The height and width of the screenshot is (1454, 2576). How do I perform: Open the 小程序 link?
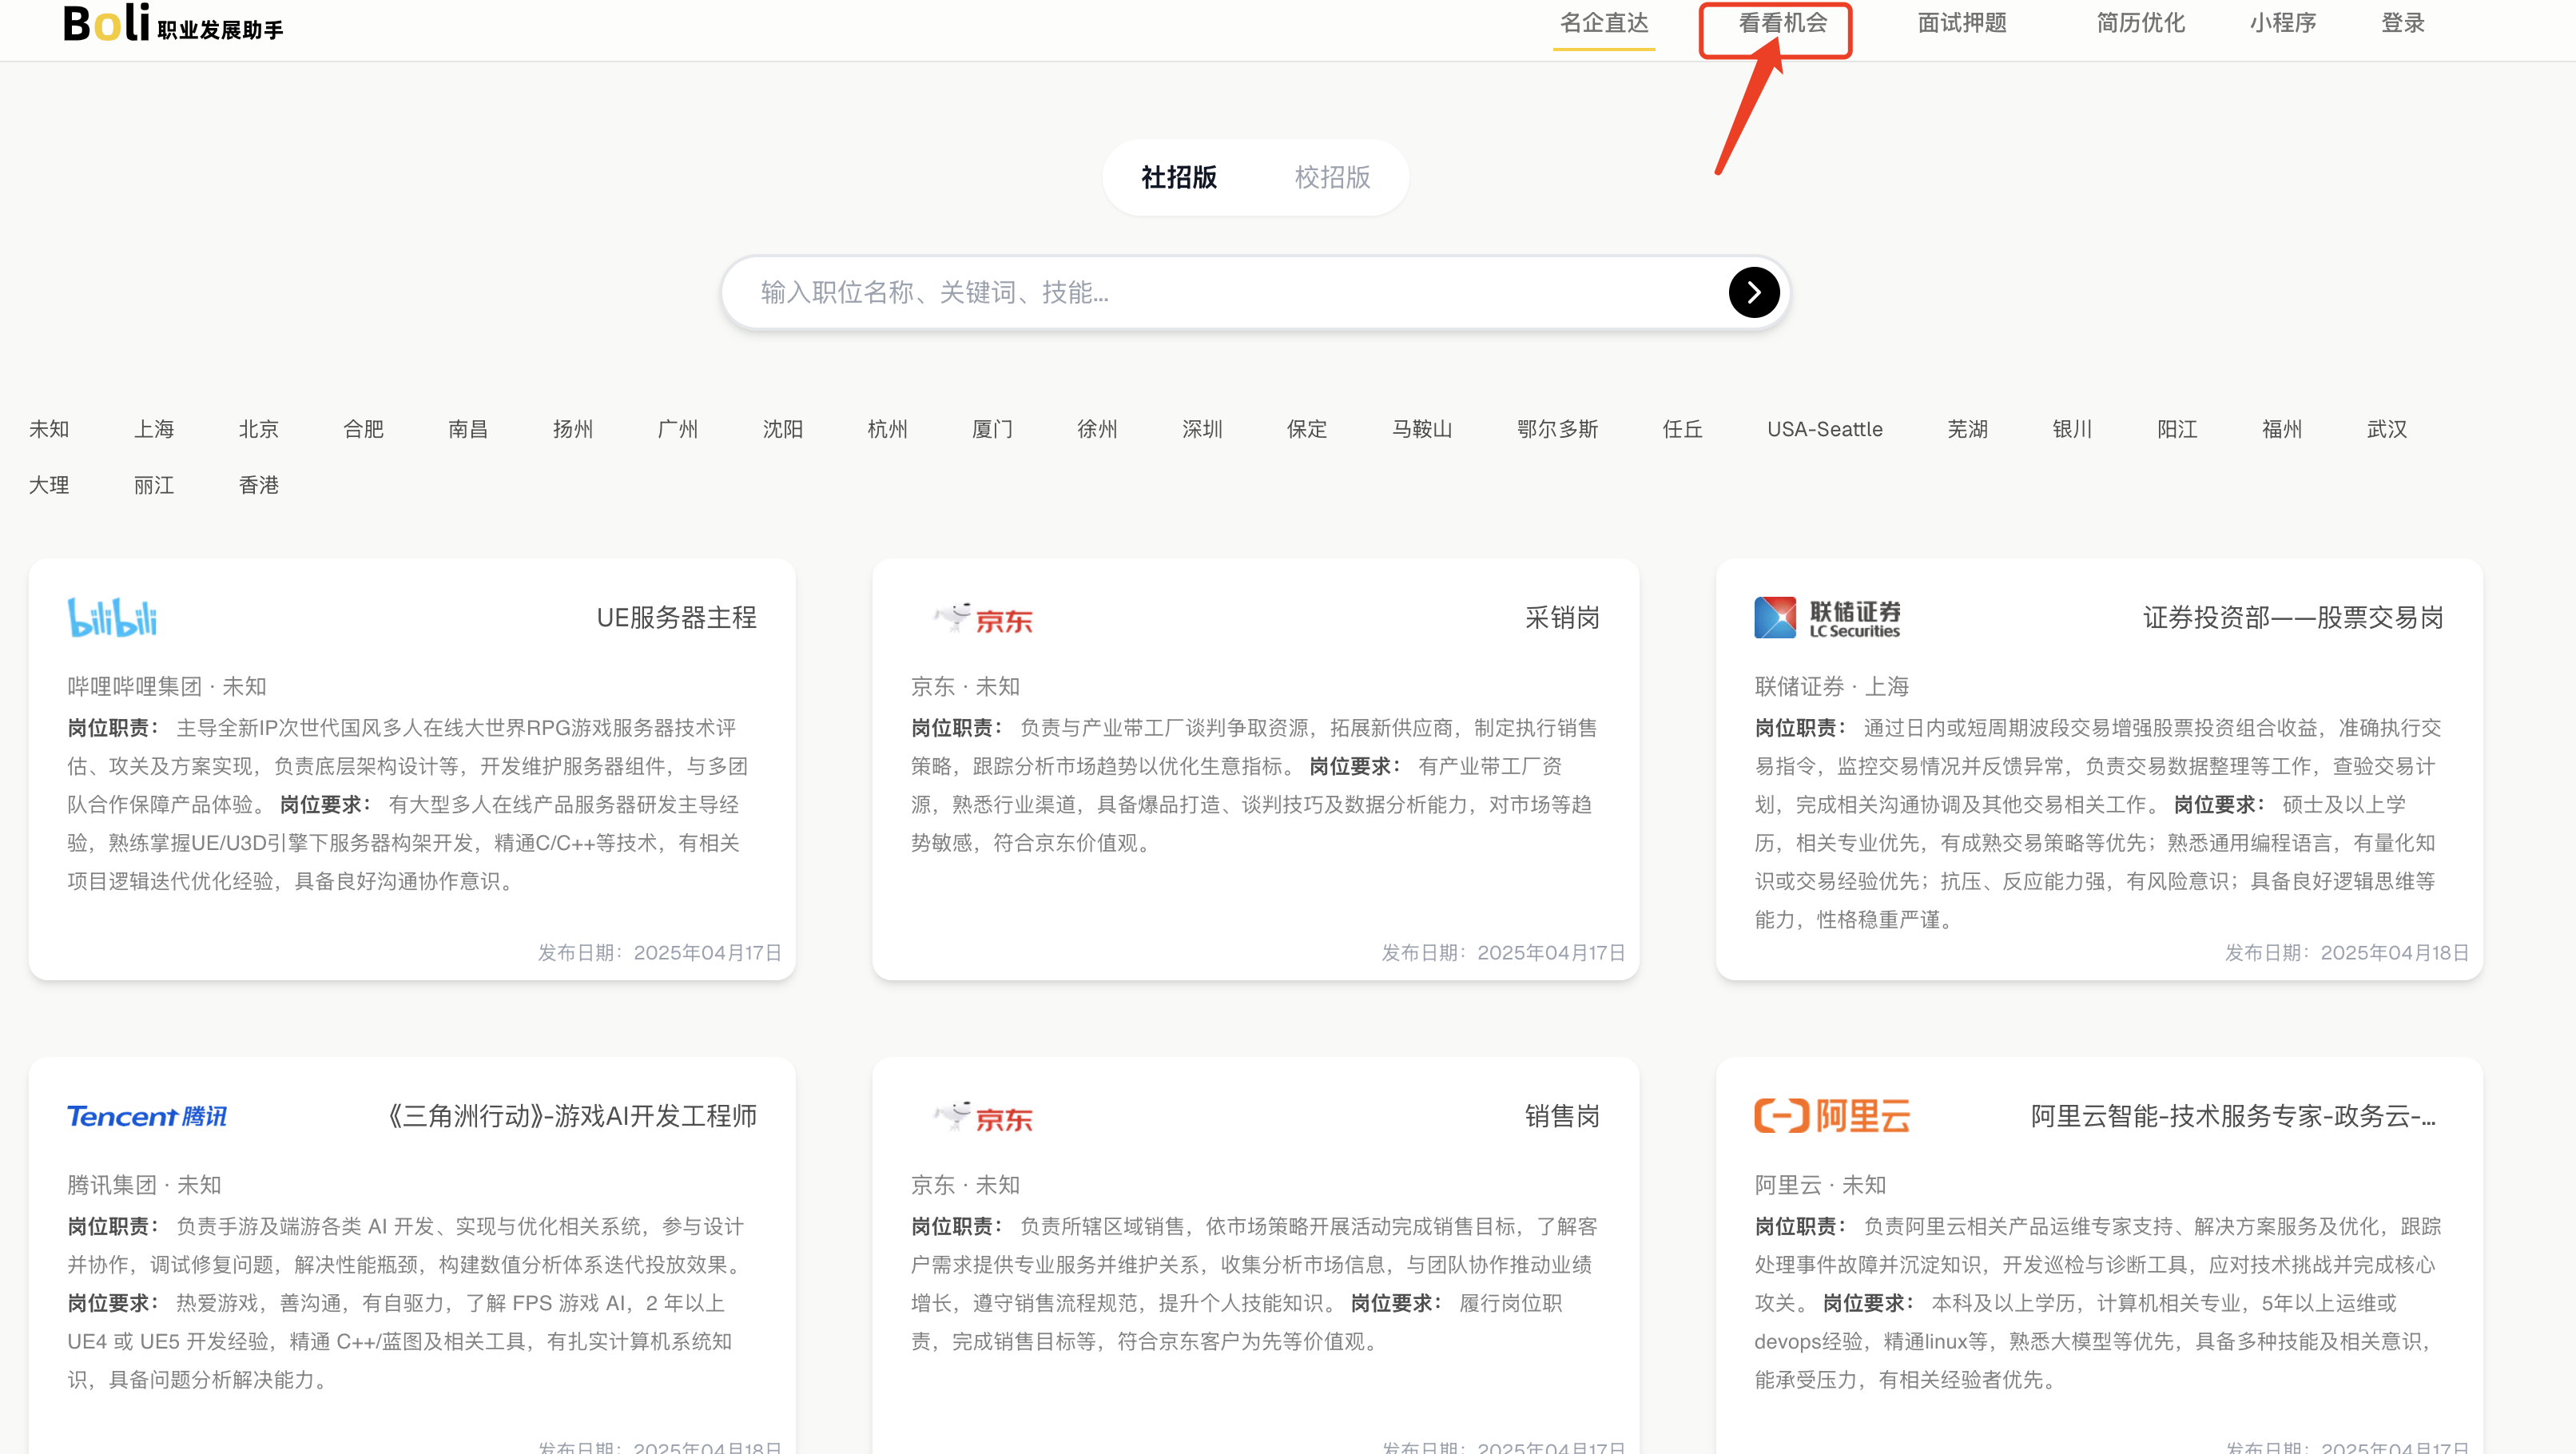2283,23
